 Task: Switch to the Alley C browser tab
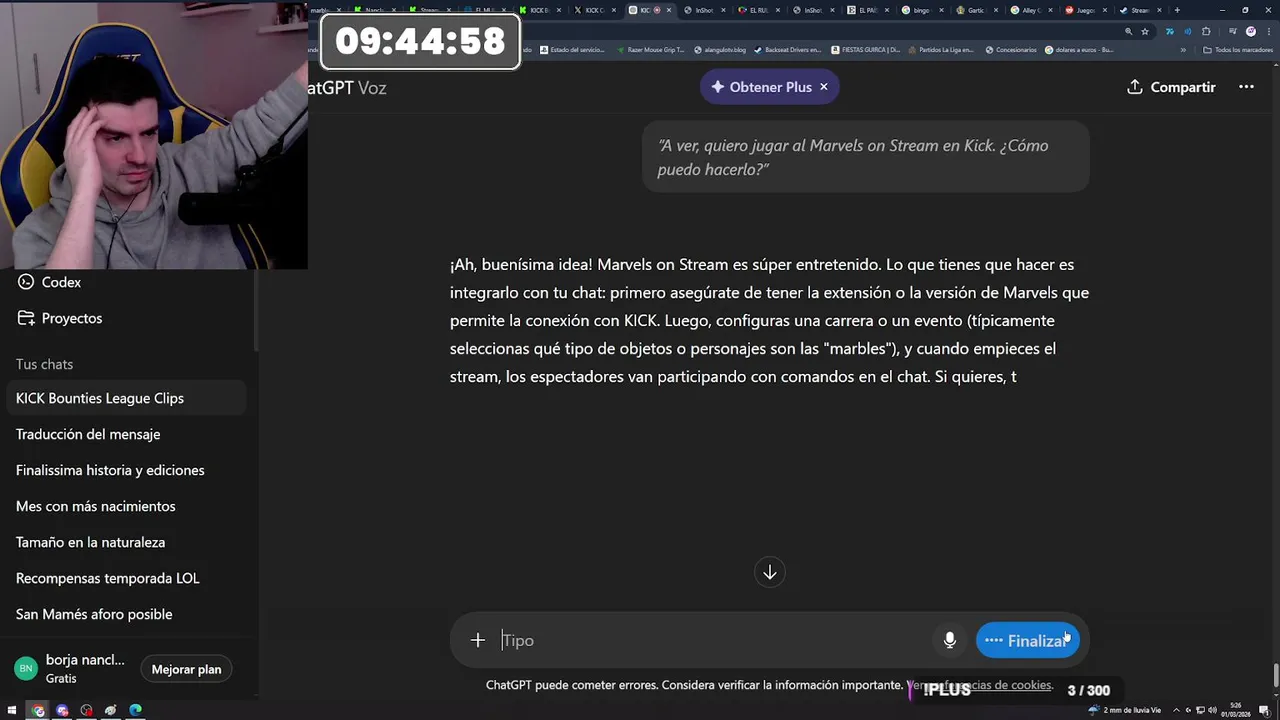[1032, 10]
